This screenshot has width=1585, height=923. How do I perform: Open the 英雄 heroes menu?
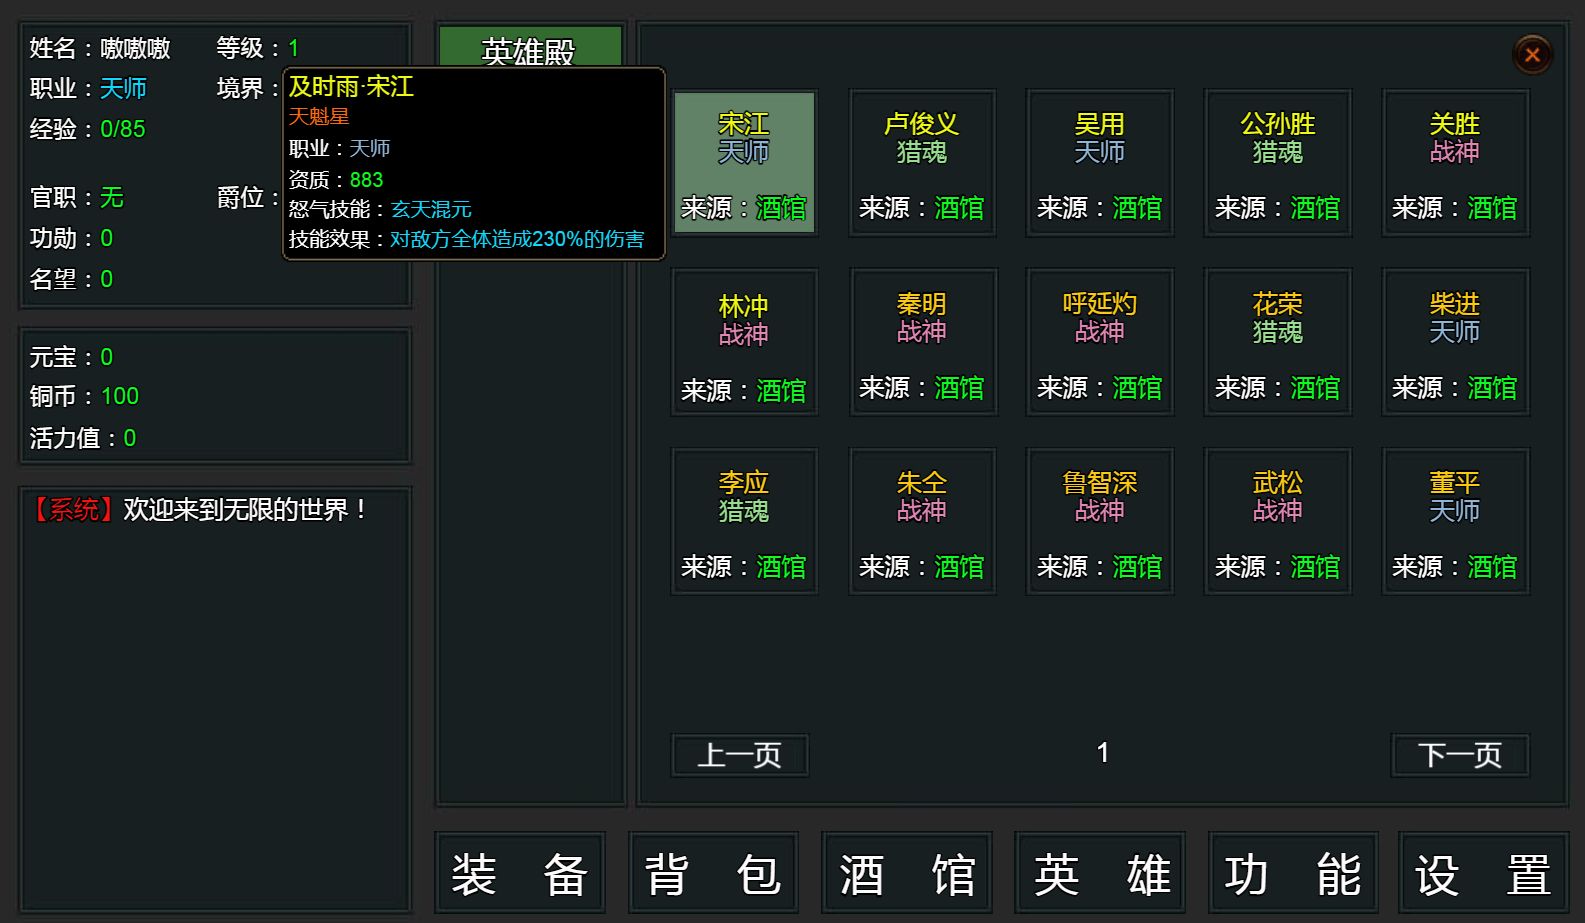click(1100, 873)
